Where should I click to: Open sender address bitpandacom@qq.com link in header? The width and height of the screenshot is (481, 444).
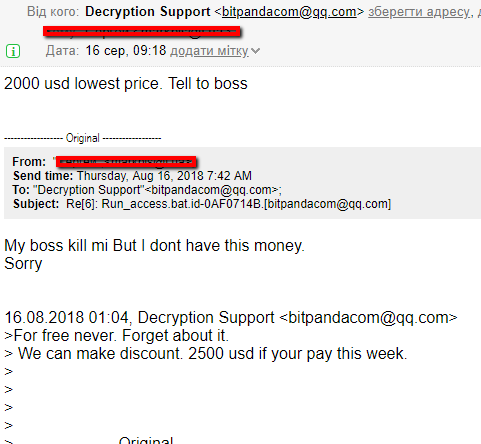[x=289, y=12]
